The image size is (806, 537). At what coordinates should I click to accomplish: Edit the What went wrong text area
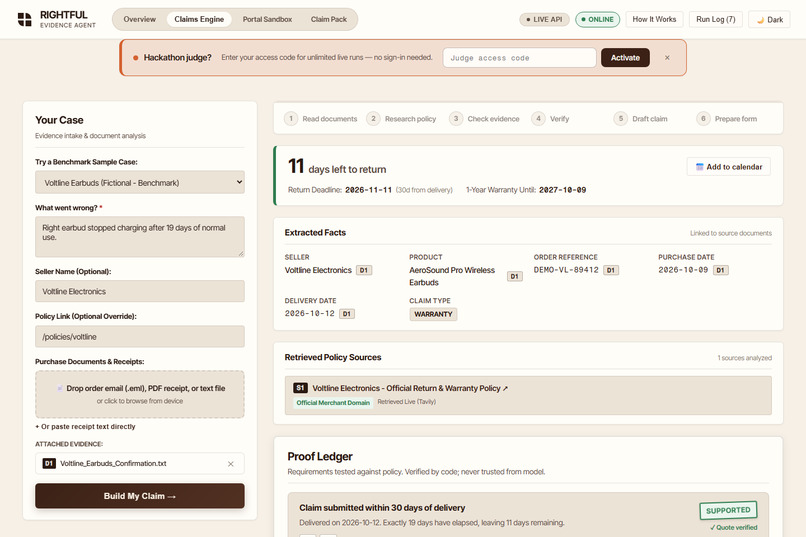pyautogui.click(x=140, y=236)
